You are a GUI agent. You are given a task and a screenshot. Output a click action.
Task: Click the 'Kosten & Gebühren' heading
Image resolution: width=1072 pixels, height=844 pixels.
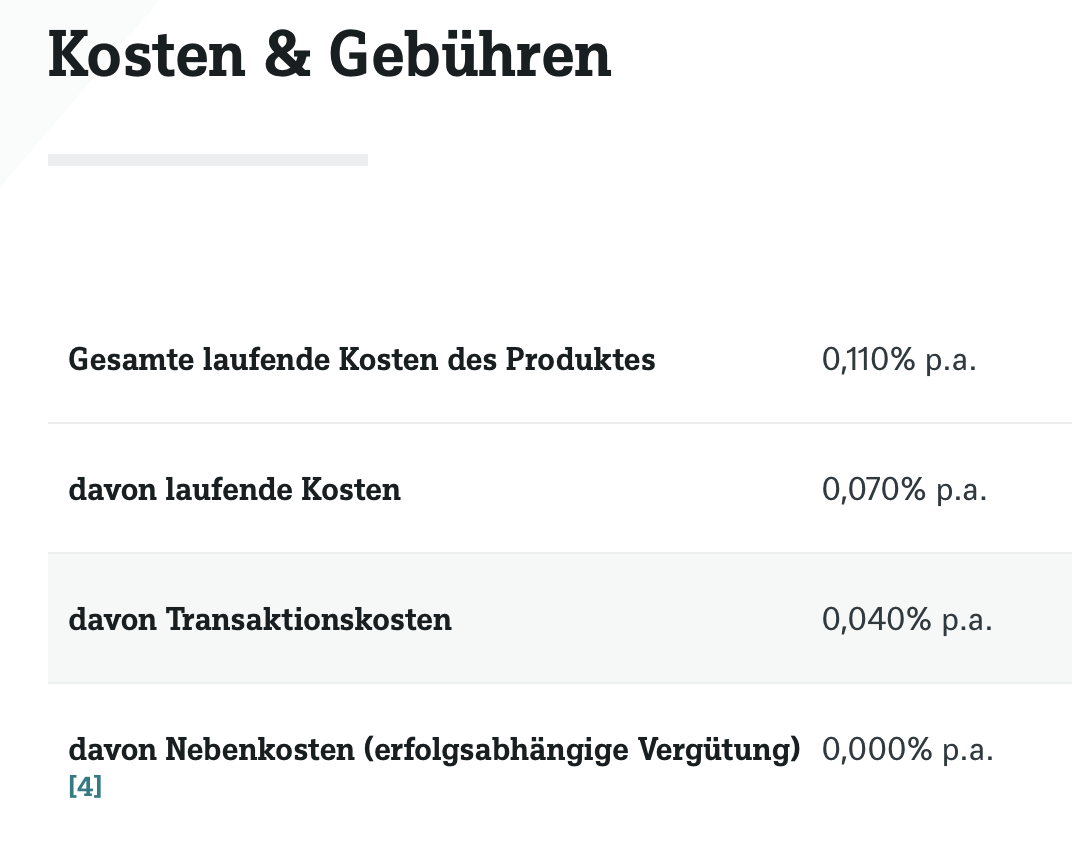click(x=329, y=56)
